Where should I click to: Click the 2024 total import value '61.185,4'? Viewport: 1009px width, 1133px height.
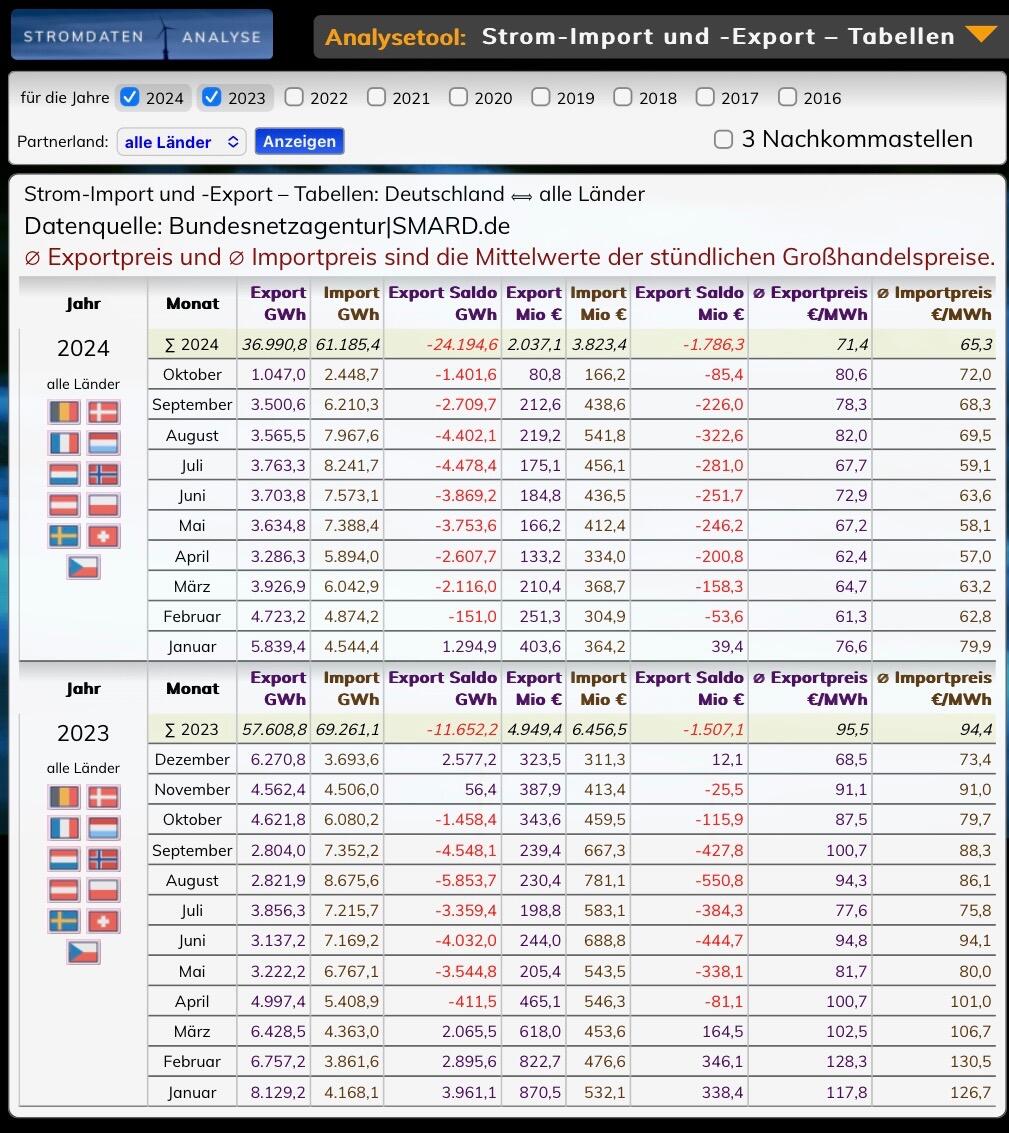point(348,345)
